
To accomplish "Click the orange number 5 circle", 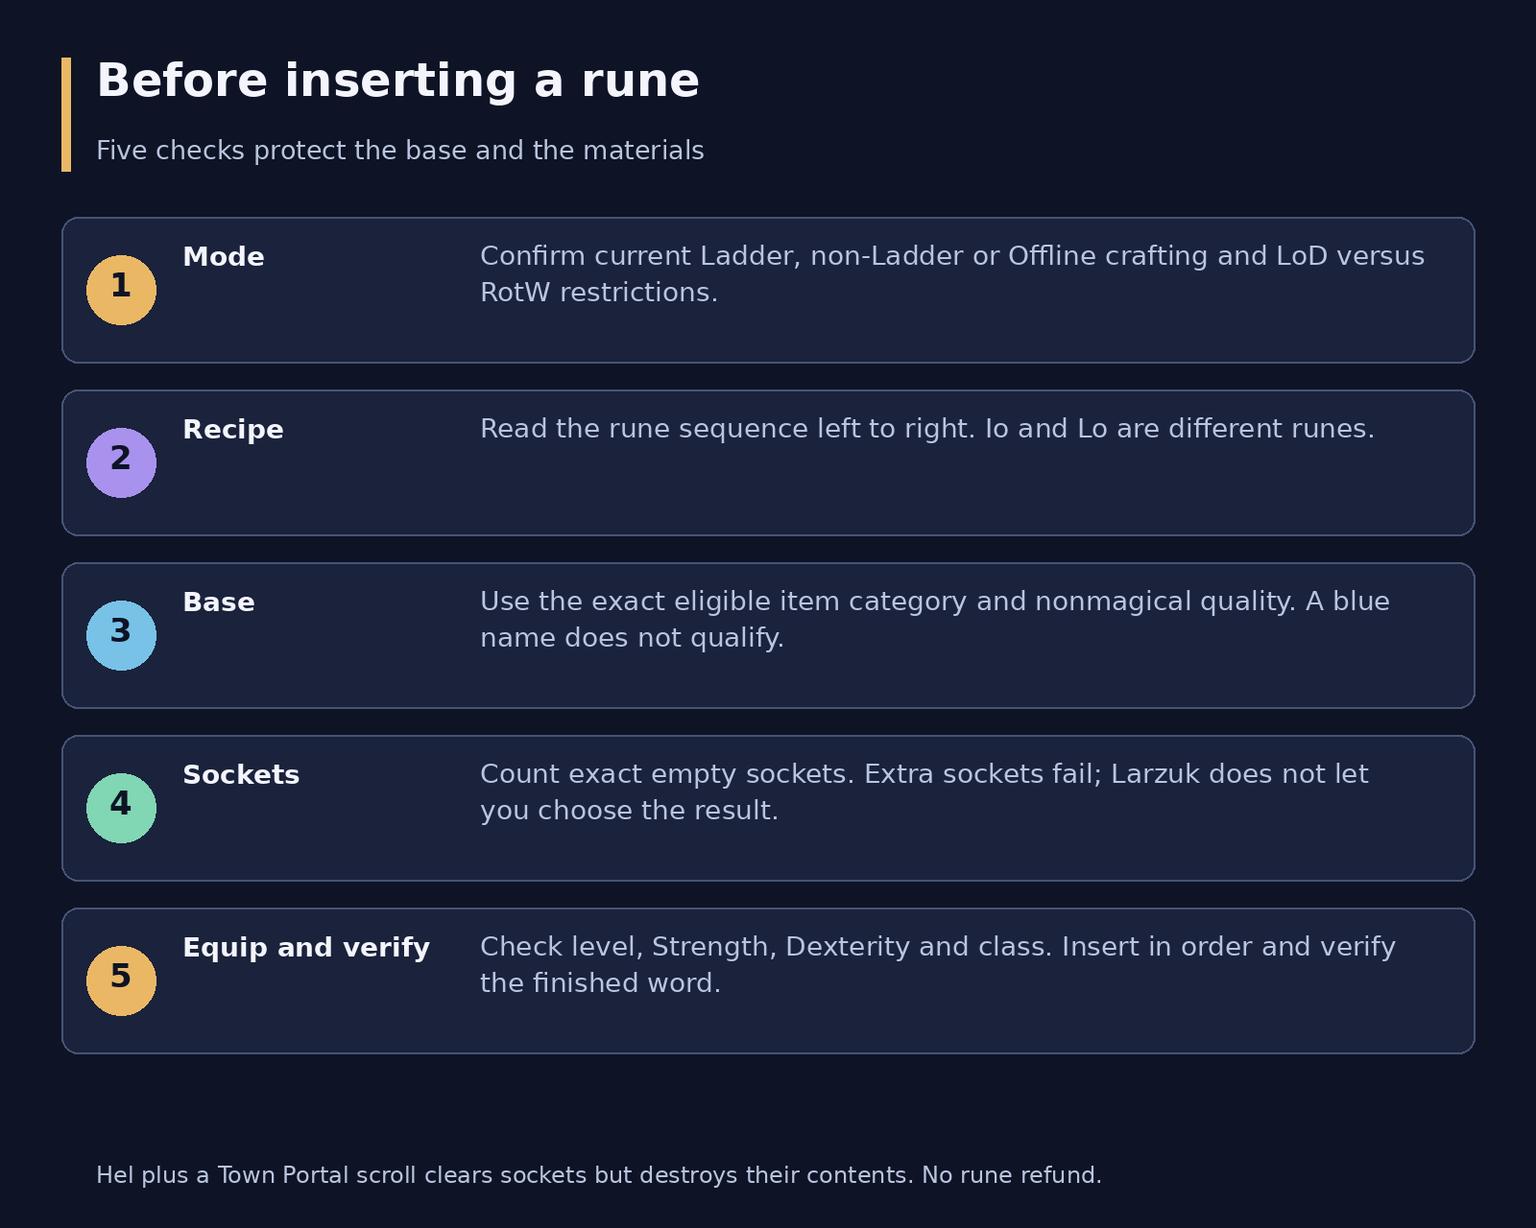I will pyautogui.click(x=121, y=981).
